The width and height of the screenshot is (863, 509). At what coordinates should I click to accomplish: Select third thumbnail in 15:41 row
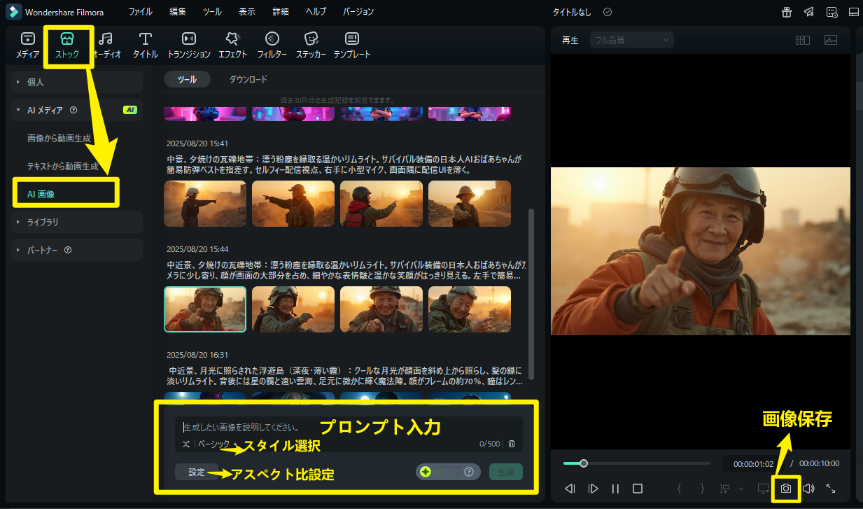(x=381, y=204)
